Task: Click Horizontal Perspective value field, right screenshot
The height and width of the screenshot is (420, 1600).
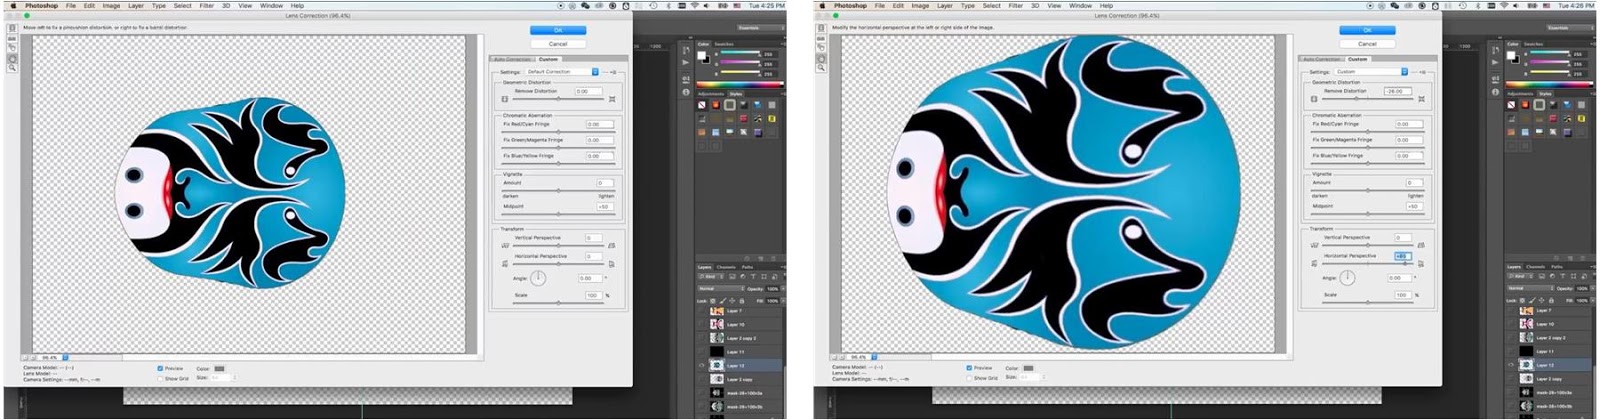Action: [x=1402, y=256]
